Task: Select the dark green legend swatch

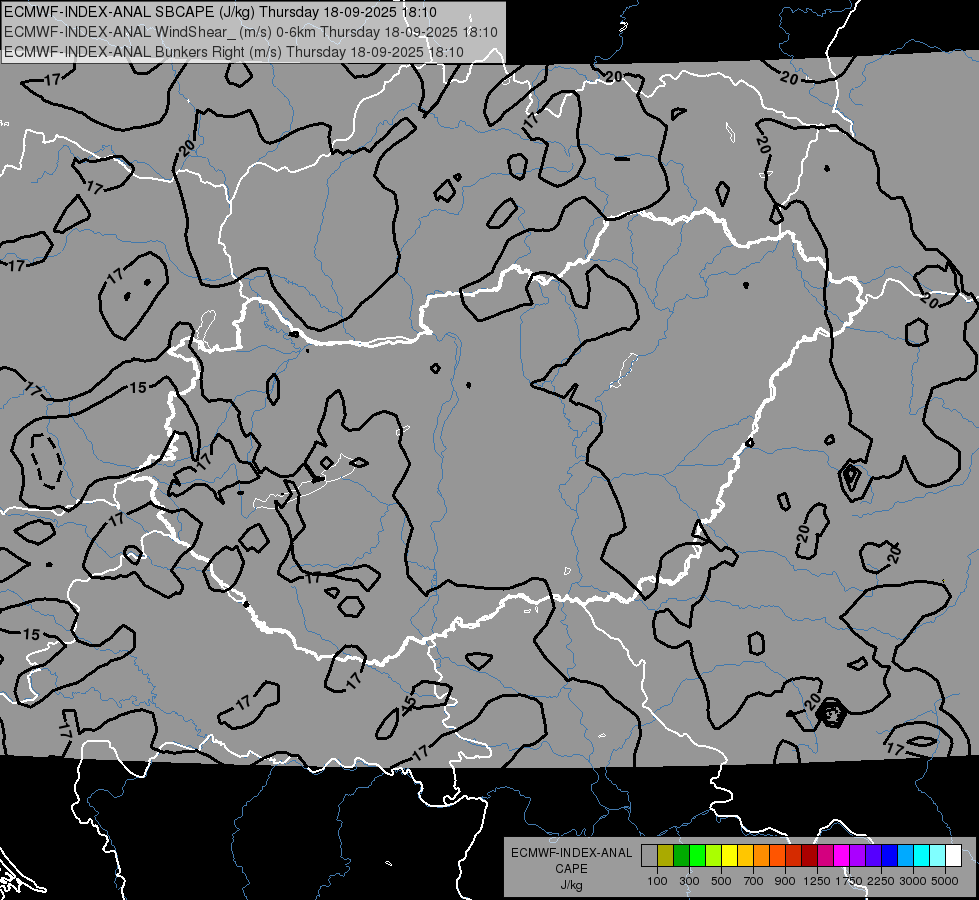Action: (x=681, y=856)
